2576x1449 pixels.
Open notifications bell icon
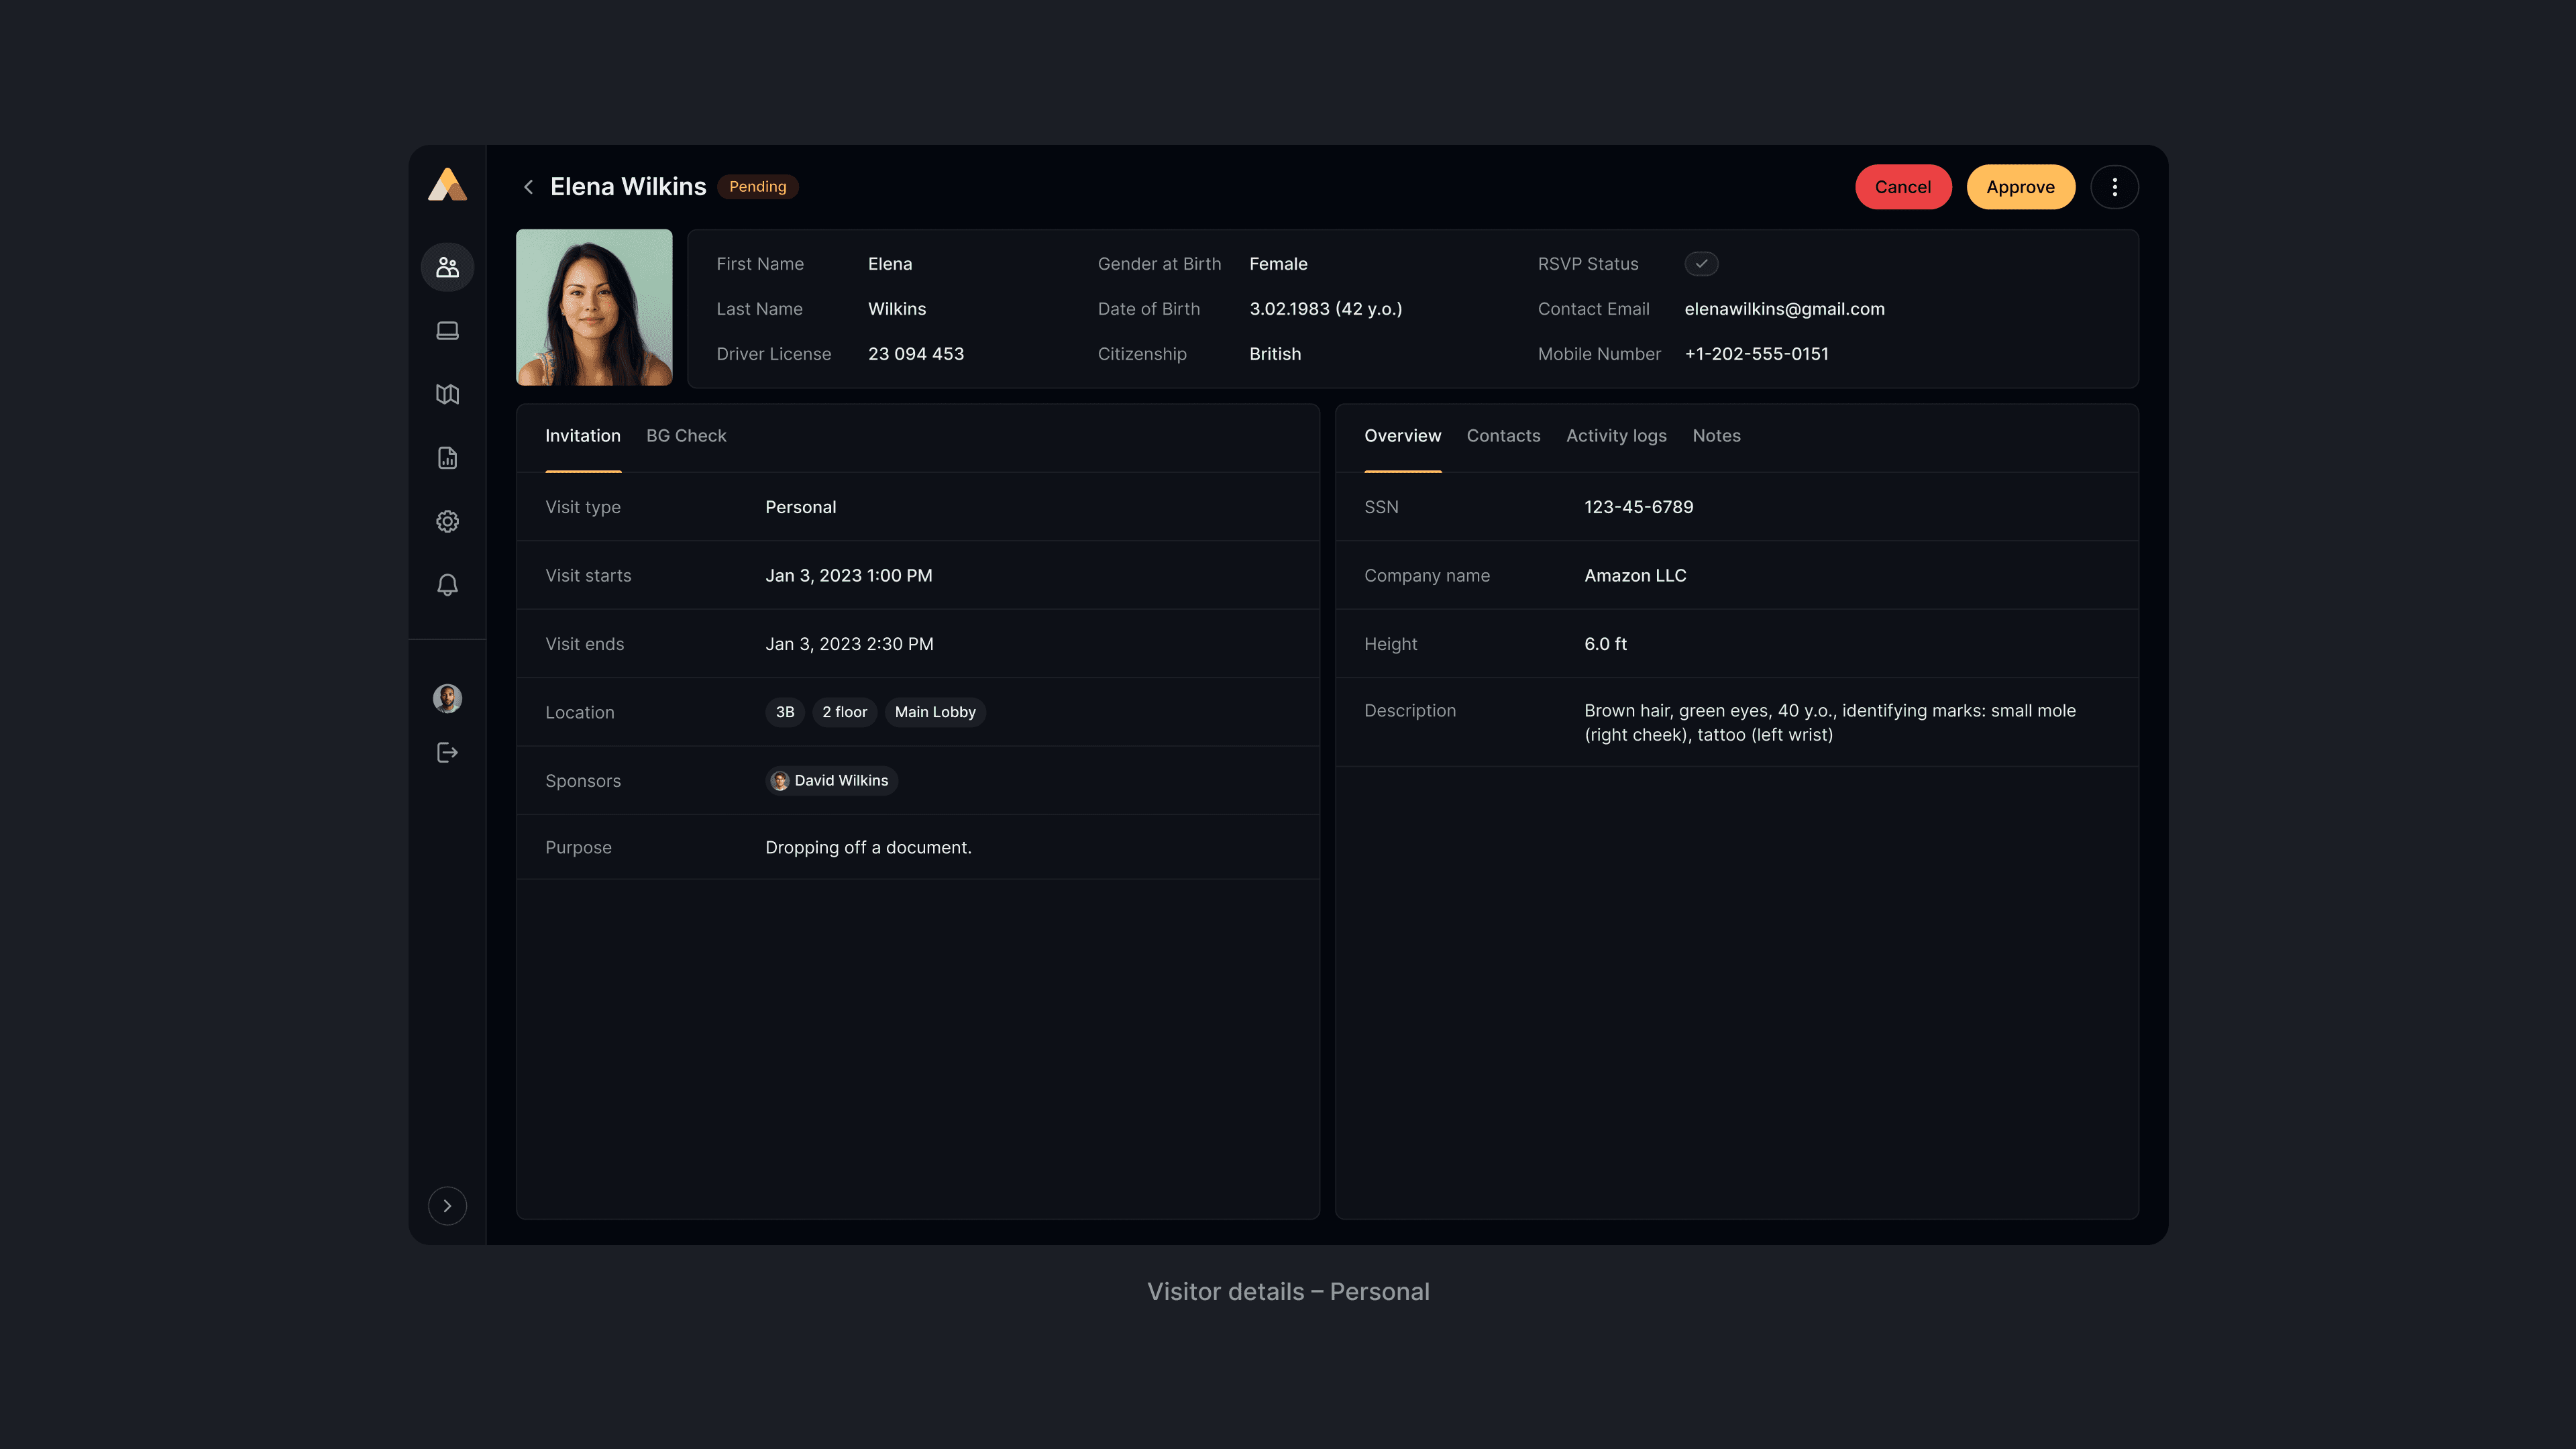447,585
